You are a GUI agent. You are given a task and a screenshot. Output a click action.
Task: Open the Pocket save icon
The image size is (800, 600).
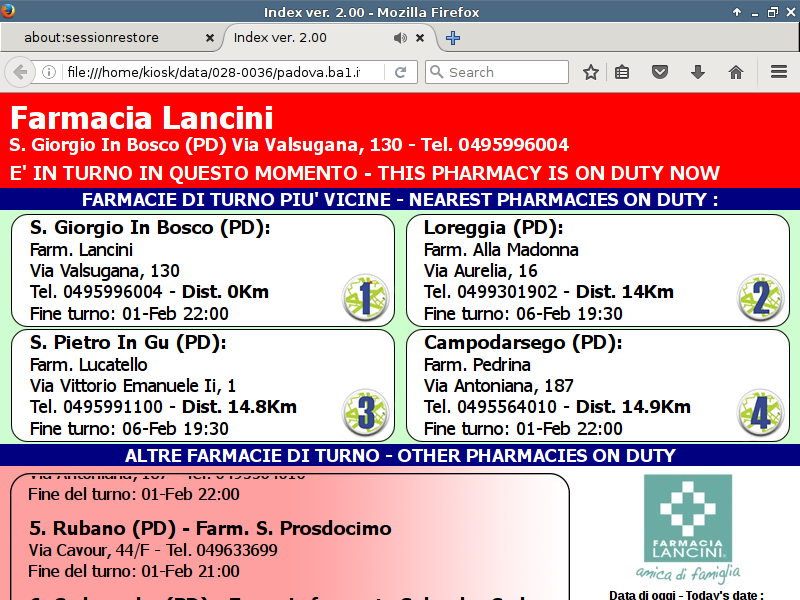pyautogui.click(x=660, y=72)
